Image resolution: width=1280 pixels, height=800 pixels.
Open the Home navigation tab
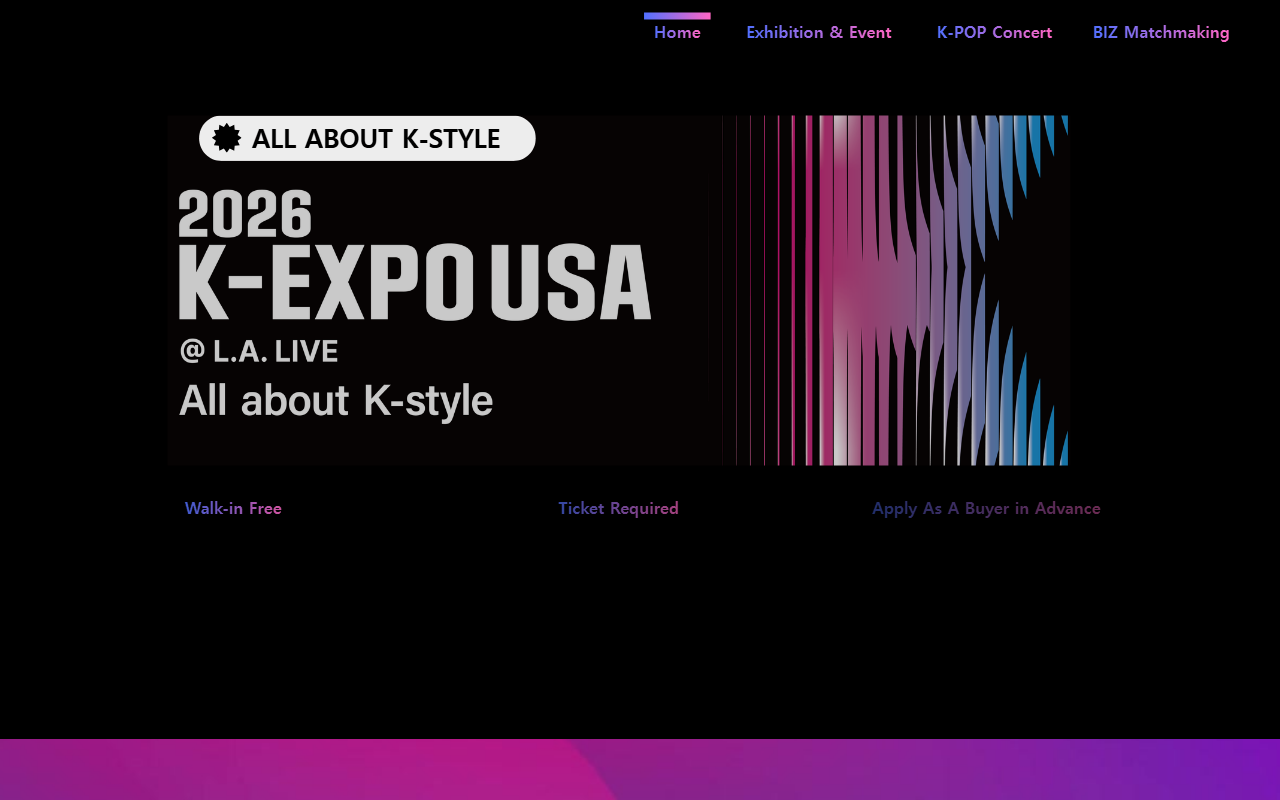click(677, 32)
